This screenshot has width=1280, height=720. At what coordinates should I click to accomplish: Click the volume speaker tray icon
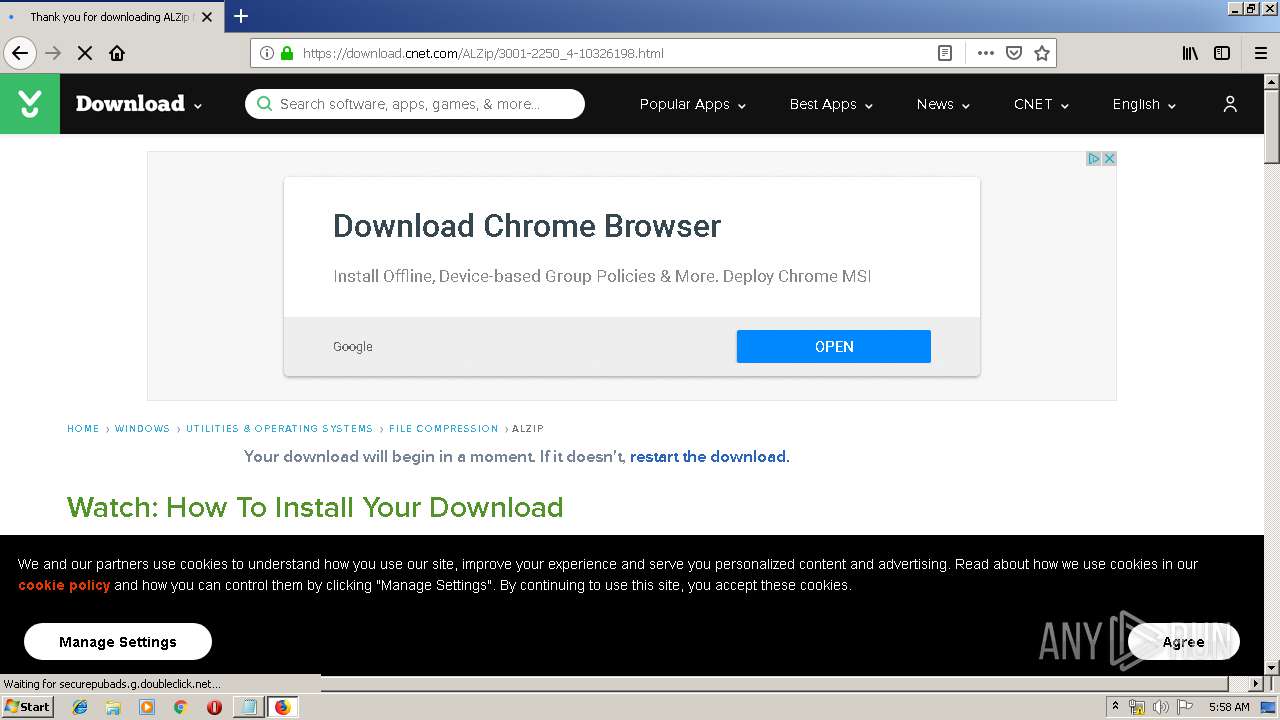pos(1160,707)
